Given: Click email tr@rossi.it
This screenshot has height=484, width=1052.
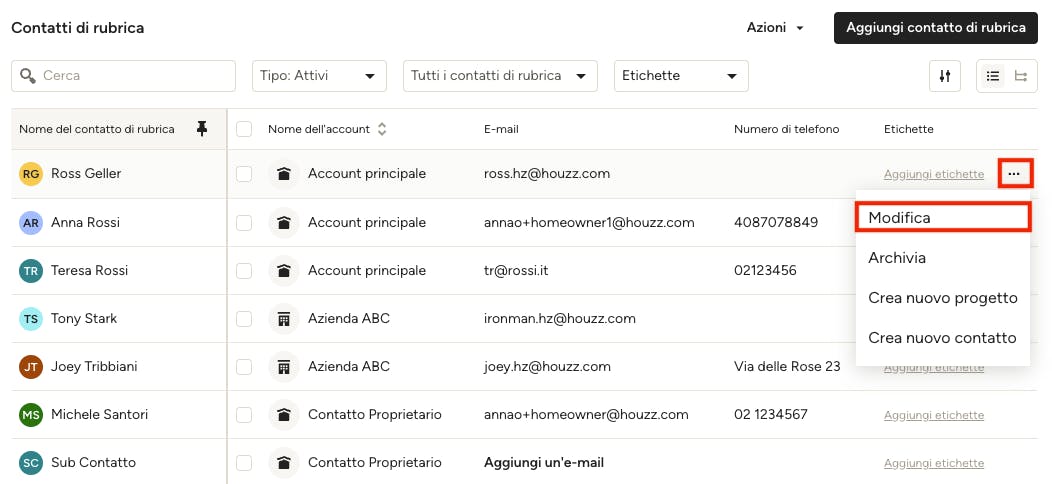Looking at the screenshot, I should point(517,271).
